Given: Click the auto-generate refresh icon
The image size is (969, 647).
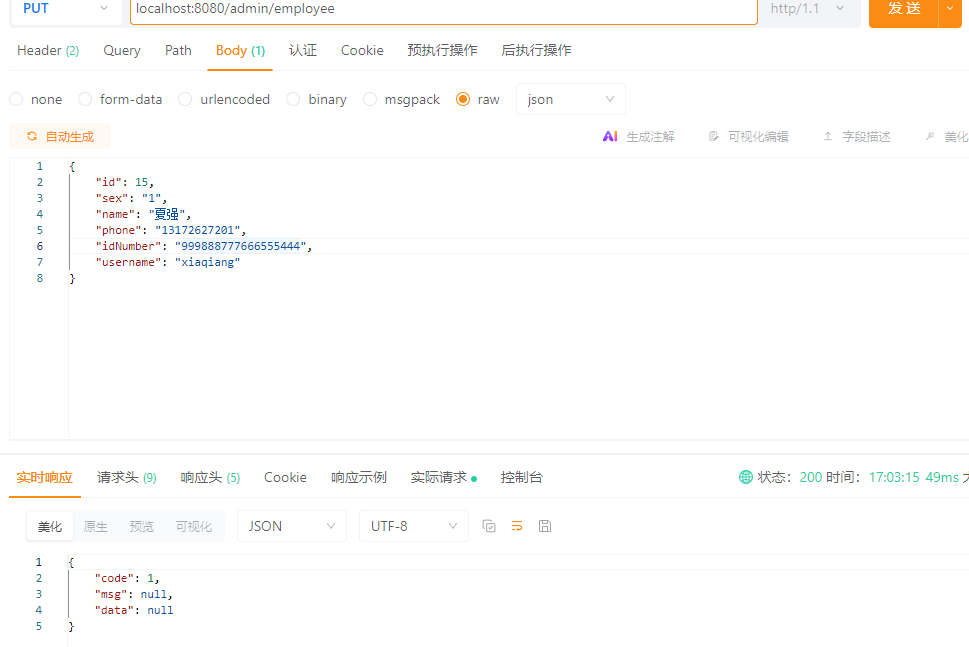Looking at the screenshot, I should (x=32, y=136).
